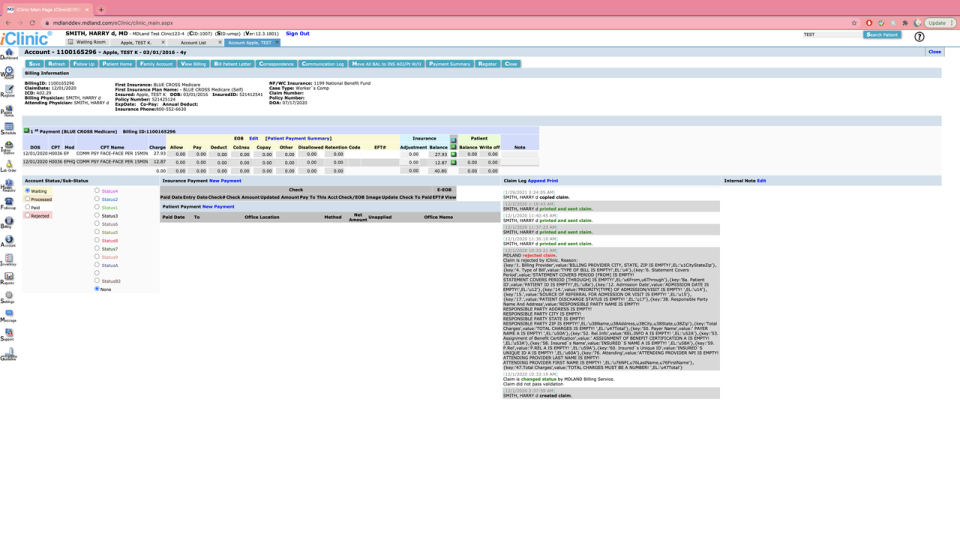960x540 pixels.
Task: Select the Status7 sub-status
Action: click(97, 249)
